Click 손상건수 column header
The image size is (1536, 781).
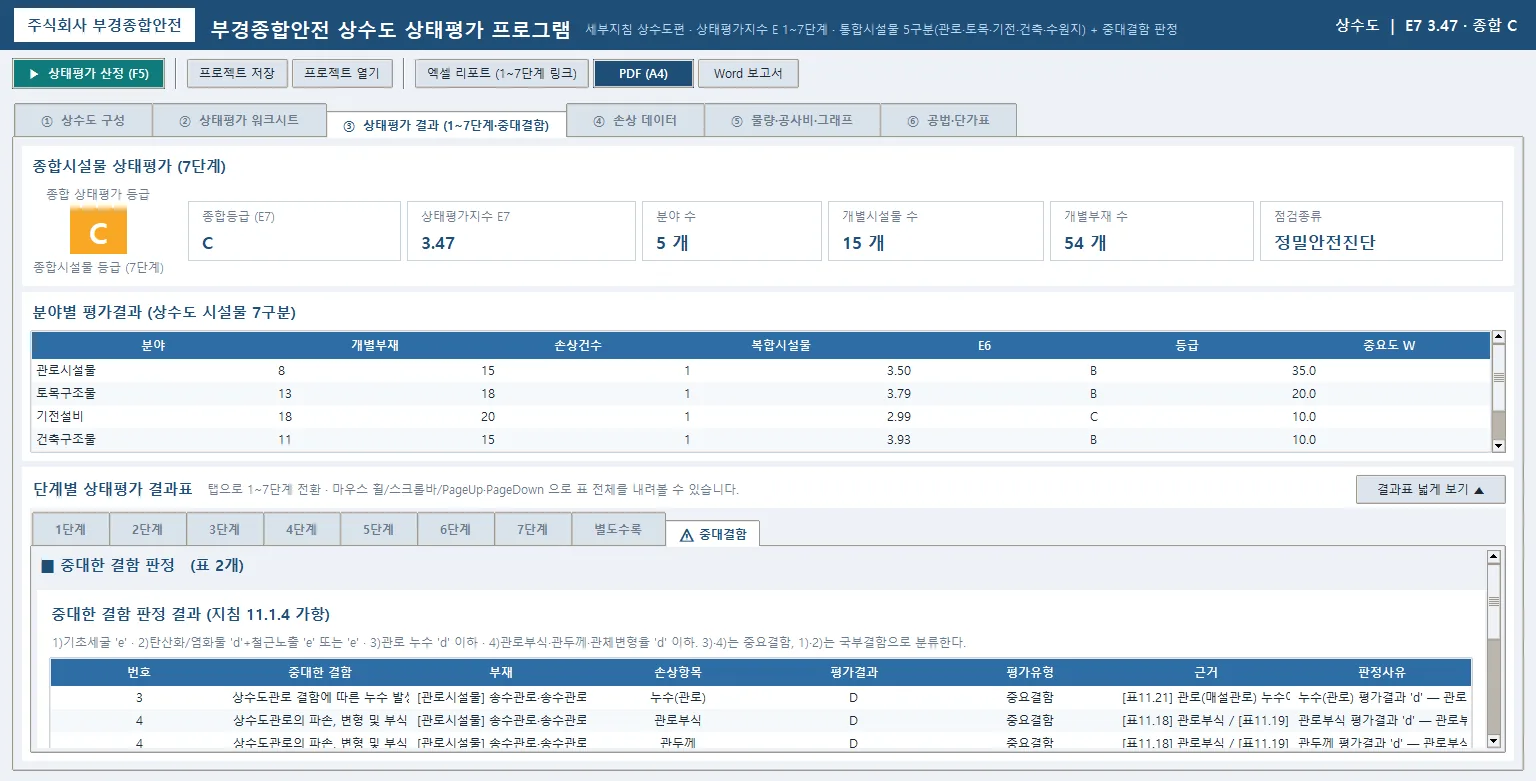click(578, 345)
